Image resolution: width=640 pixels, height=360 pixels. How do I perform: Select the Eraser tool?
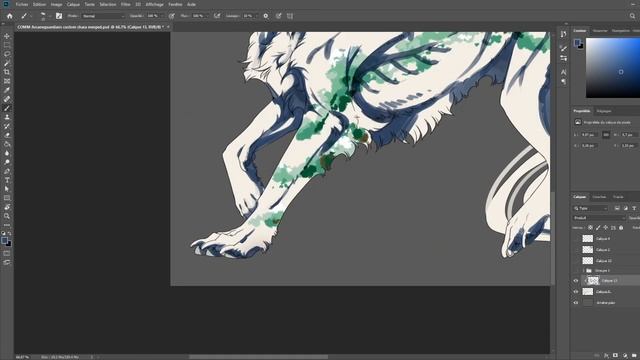7,135
